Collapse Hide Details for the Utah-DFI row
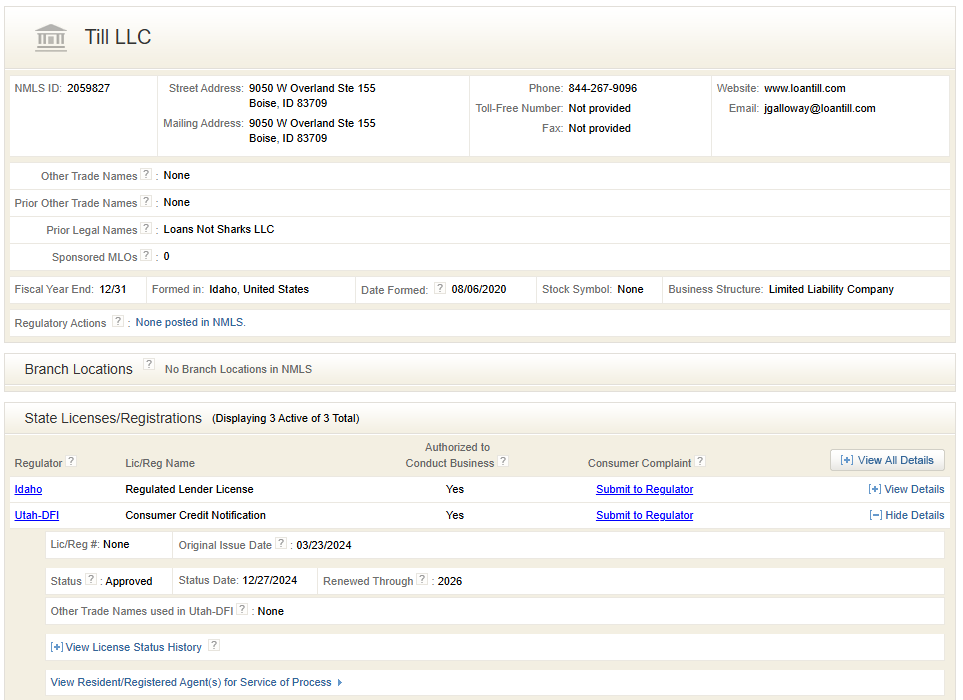The width and height of the screenshot is (963, 700). click(906, 515)
